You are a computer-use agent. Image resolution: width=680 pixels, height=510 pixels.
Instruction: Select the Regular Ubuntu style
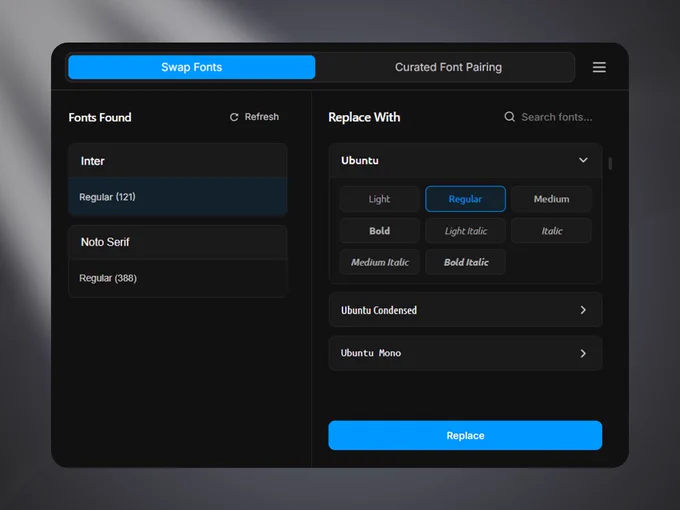tap(465, 199)
